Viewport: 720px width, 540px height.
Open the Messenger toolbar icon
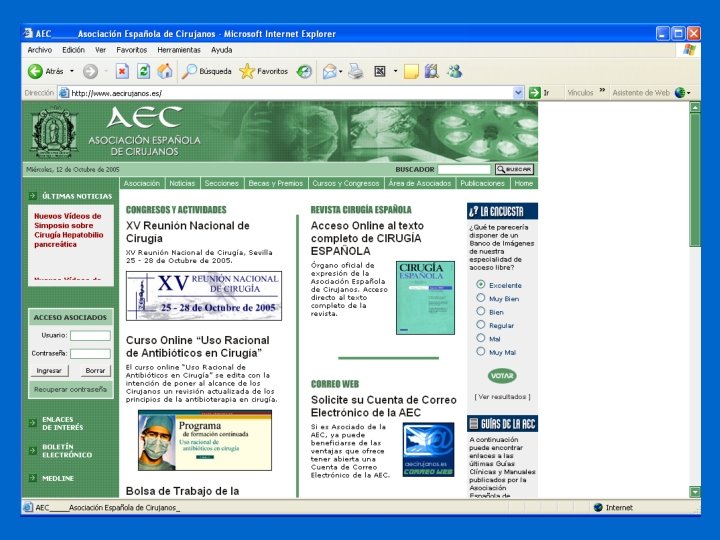pos(454,71)
